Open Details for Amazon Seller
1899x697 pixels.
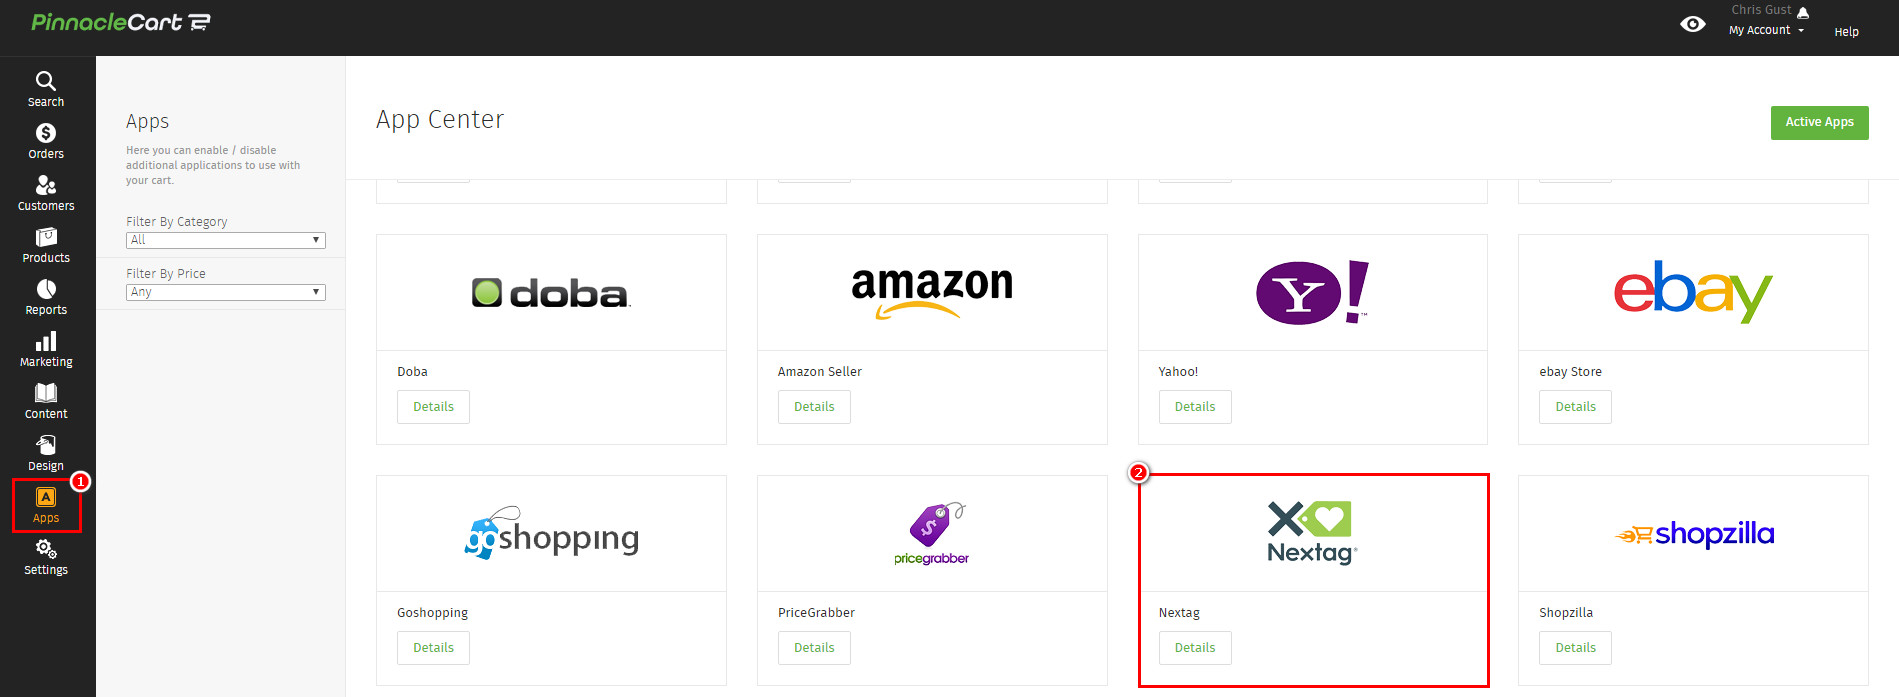(x=814, y=407)
